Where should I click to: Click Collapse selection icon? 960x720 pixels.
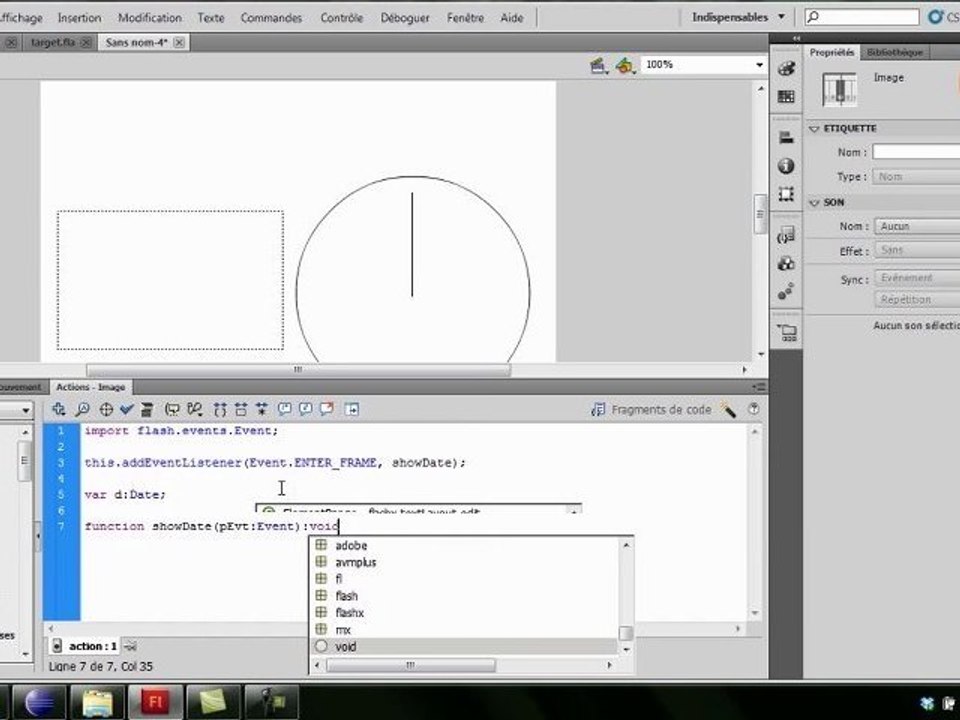(241, 409)
